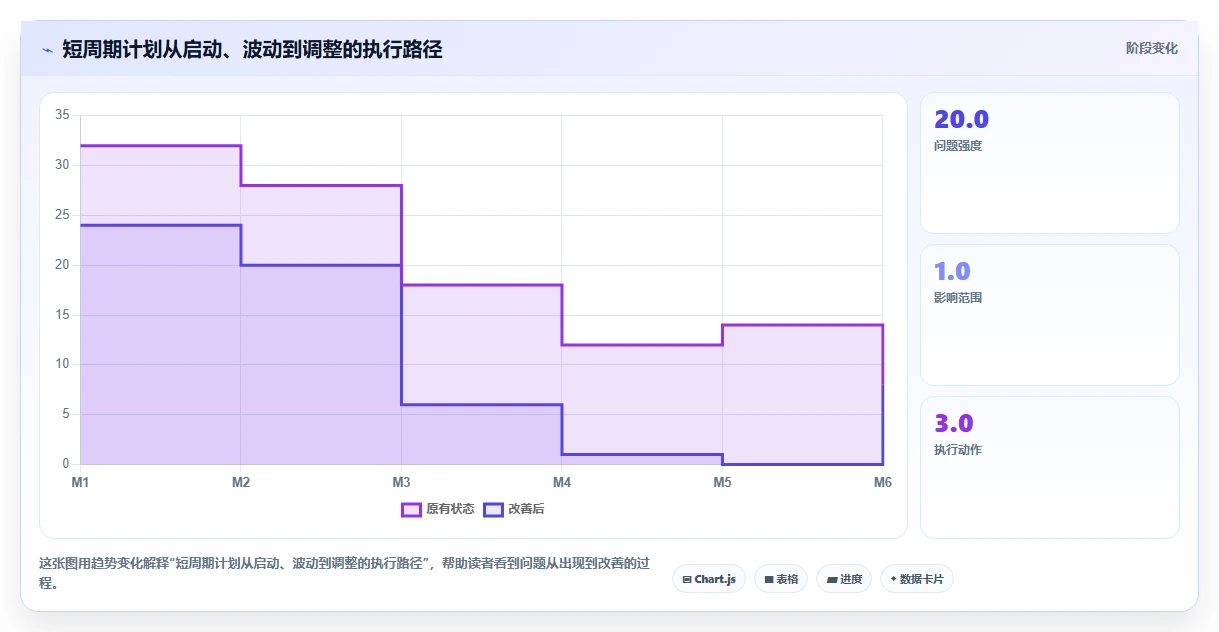This screenshot has height=632, width=1219.
Task: Click the M5 x-axis label
Action: 722,482
